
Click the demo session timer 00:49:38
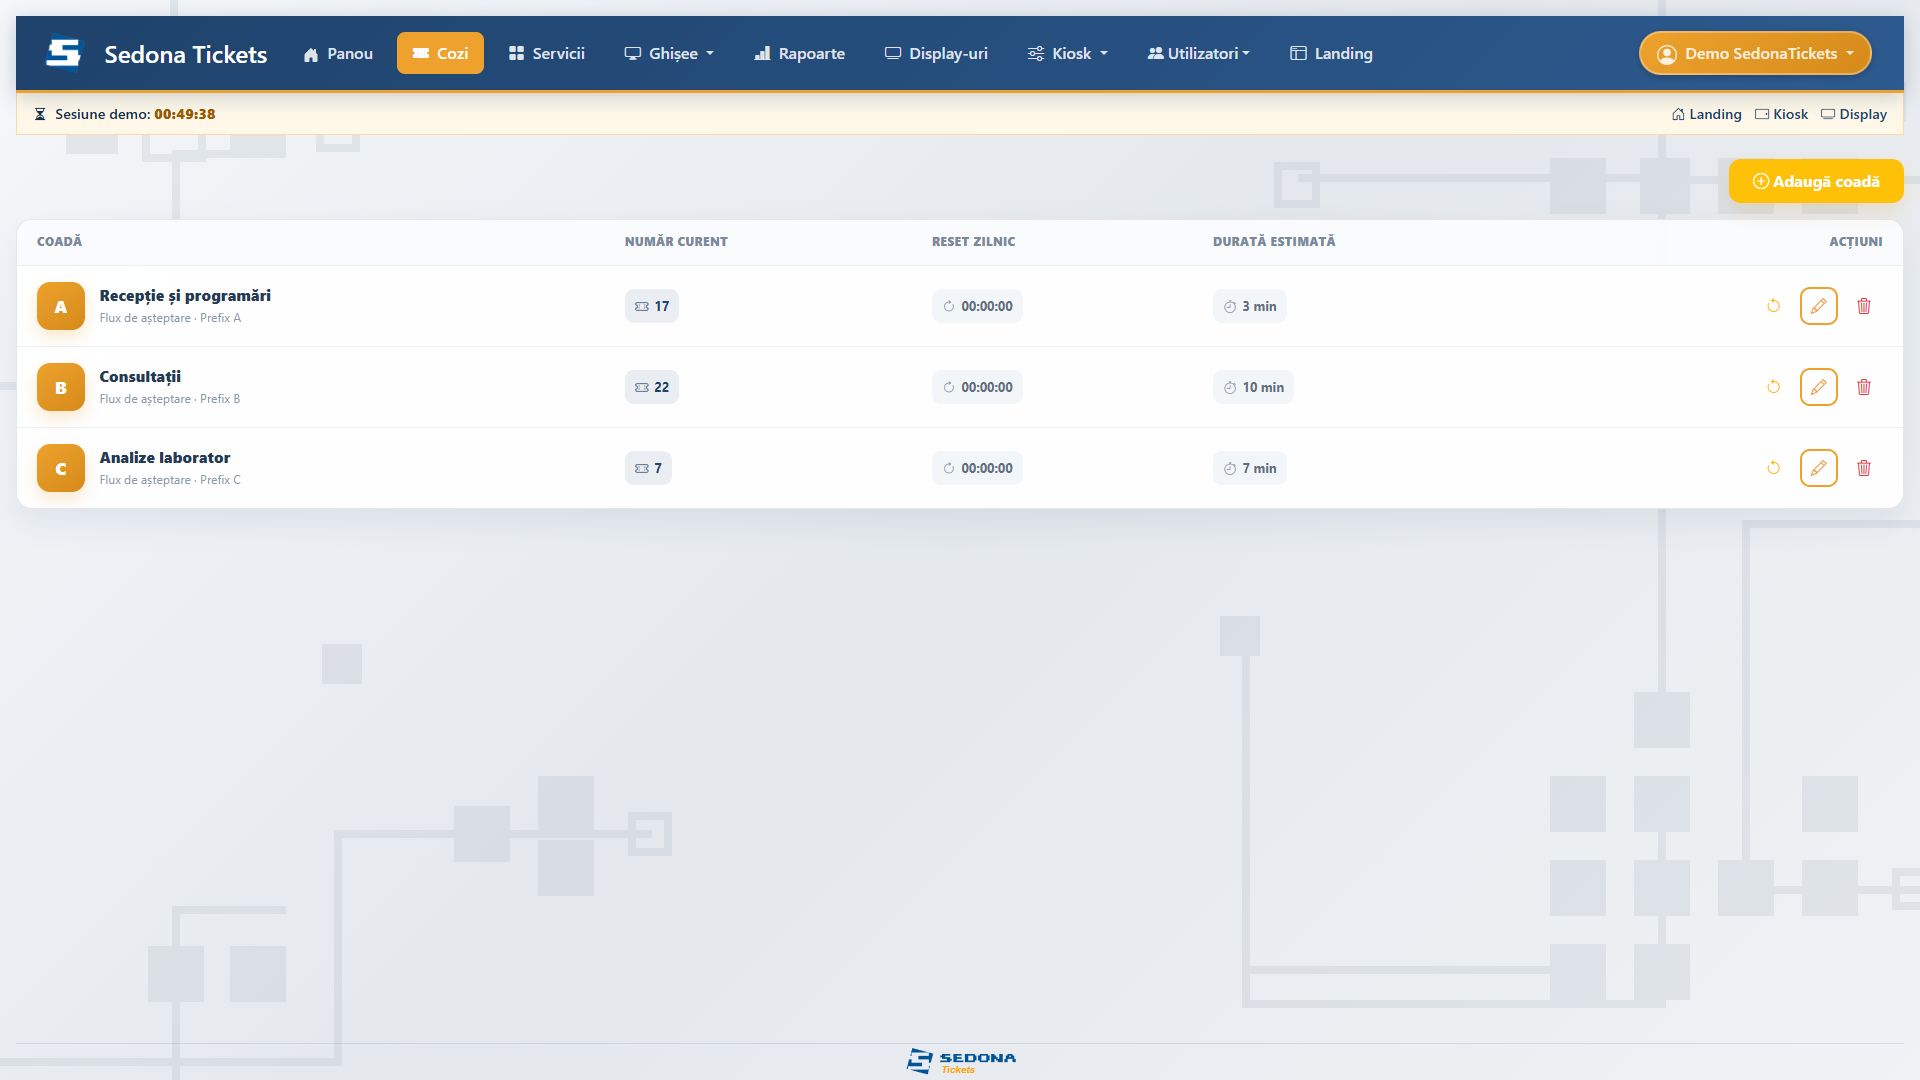[185, 114]
